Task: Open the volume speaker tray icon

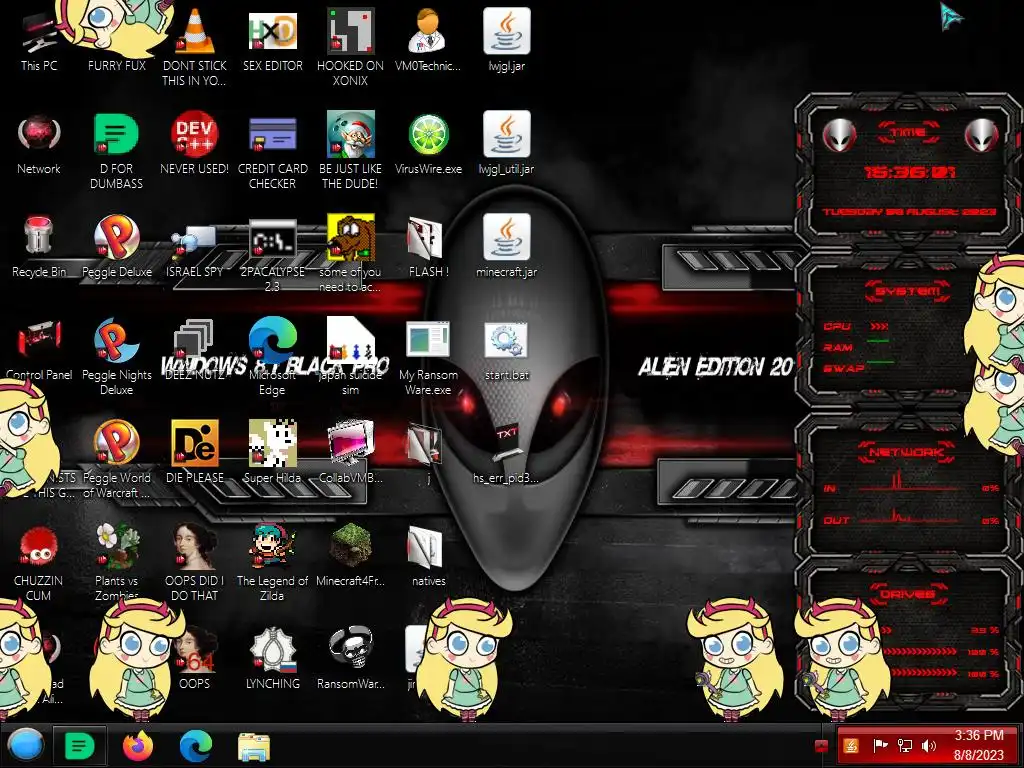Action: pos(928,746)
